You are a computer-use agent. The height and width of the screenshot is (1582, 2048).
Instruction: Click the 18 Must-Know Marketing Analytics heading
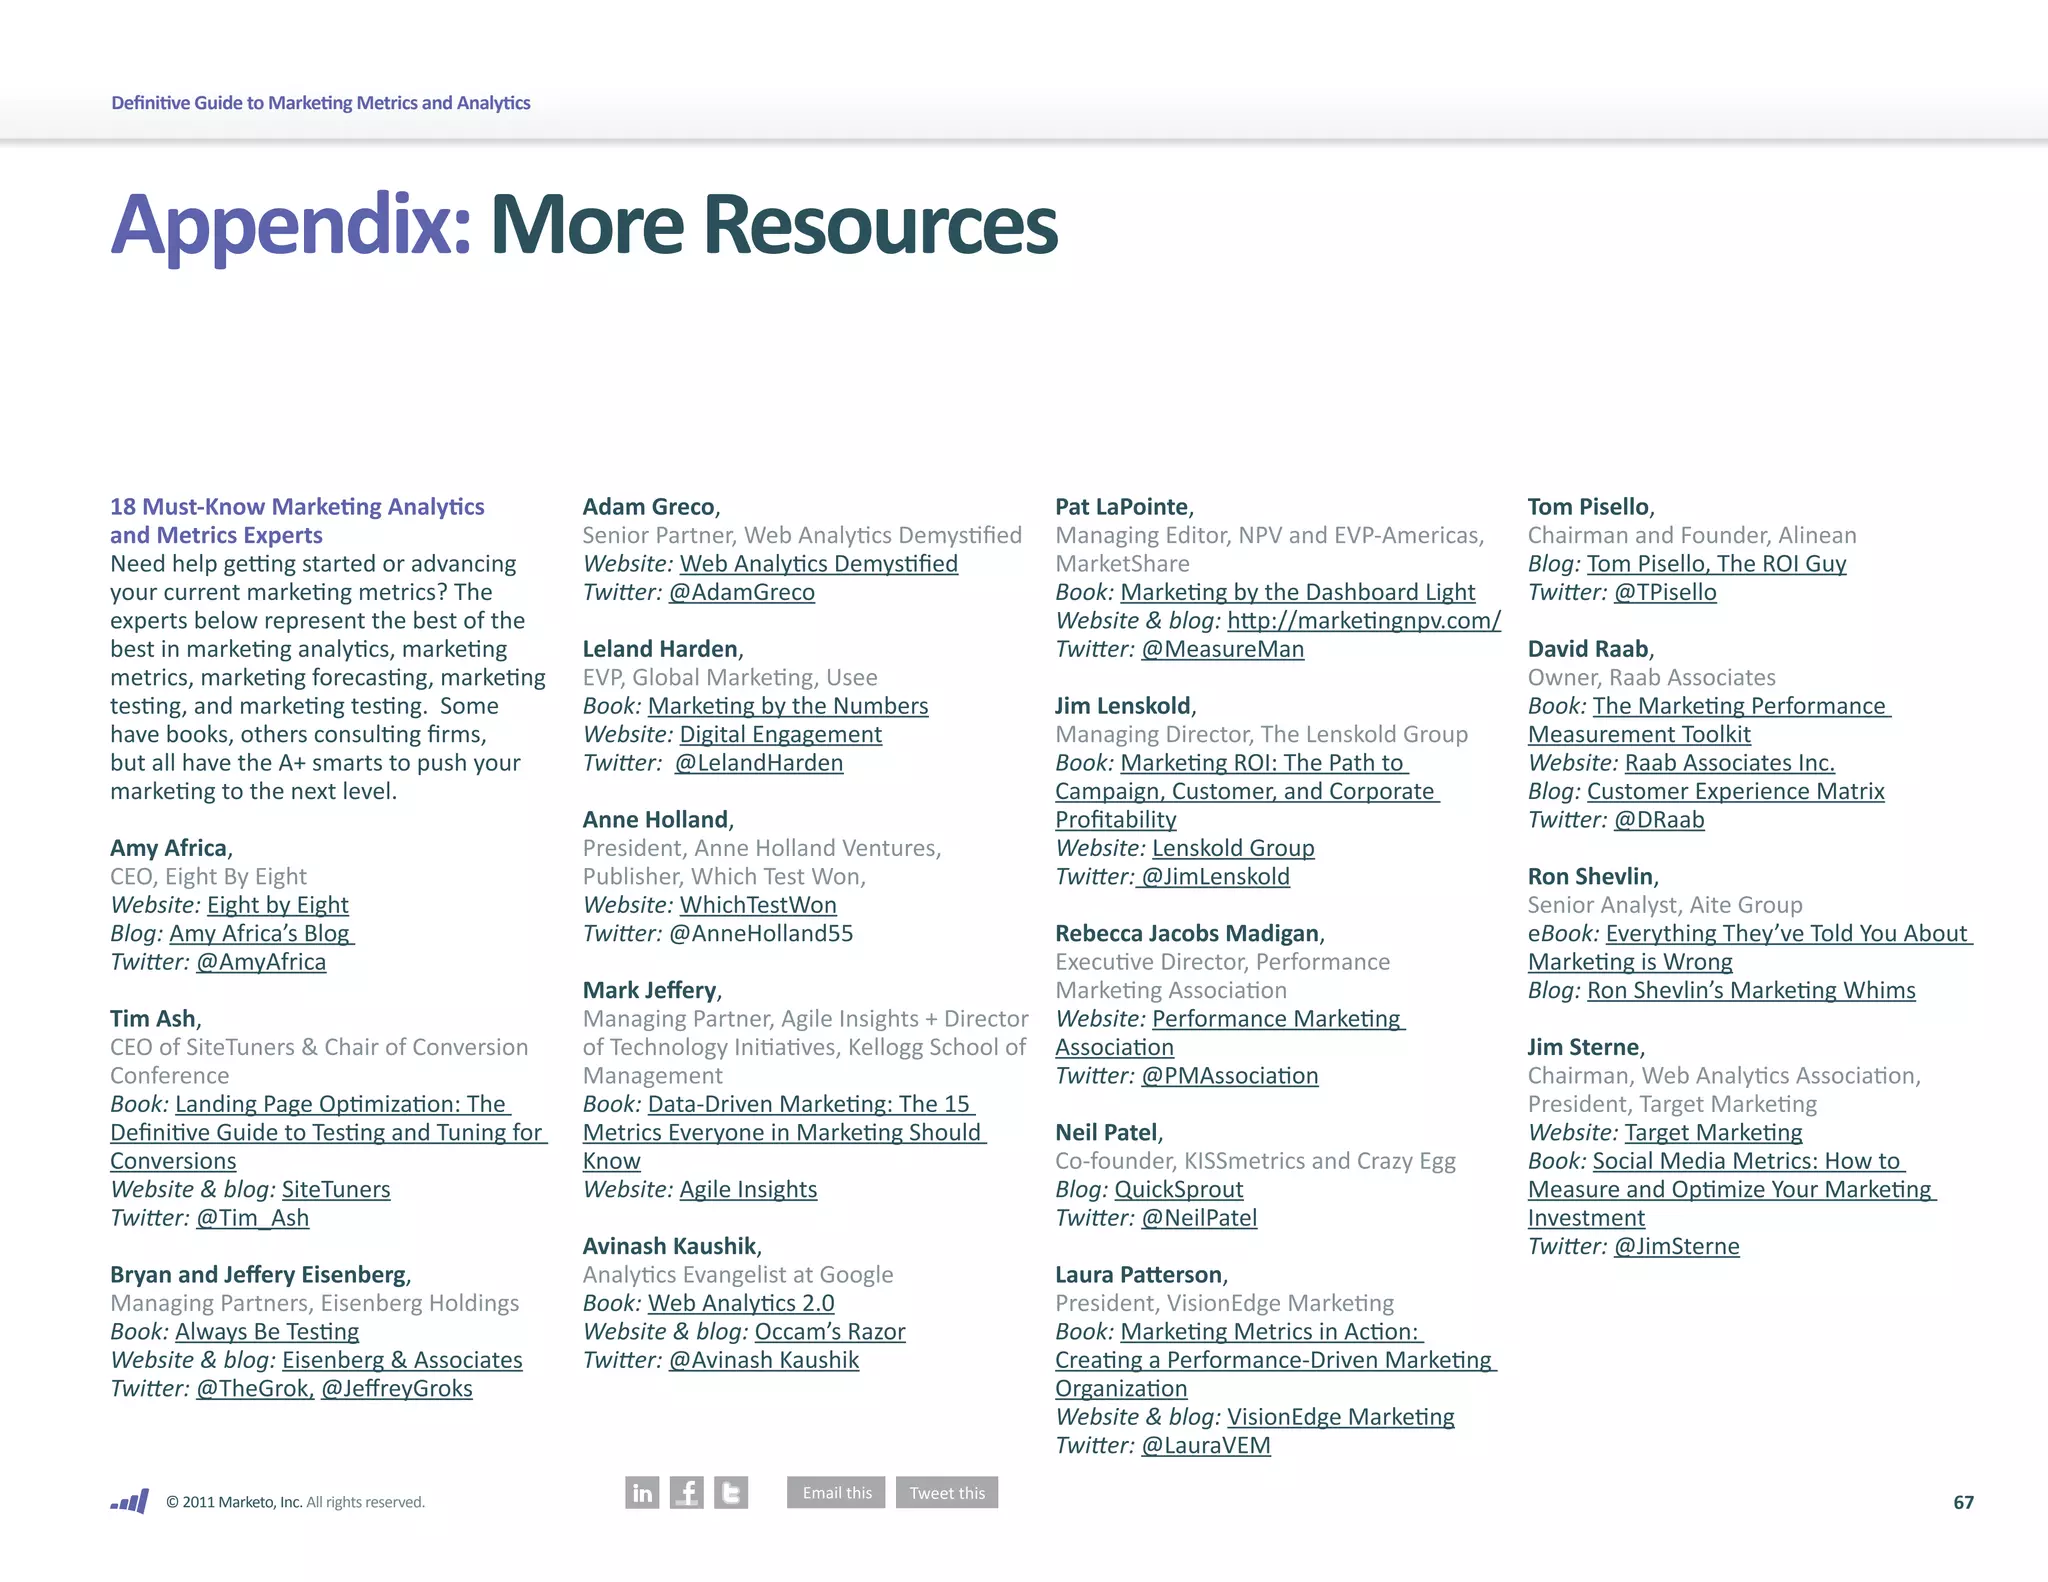click(x=297, y=521)
